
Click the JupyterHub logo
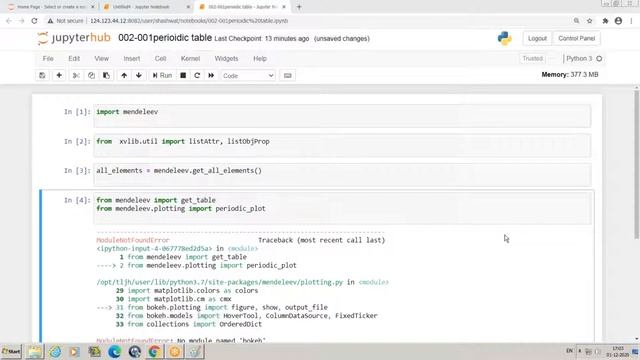point(74,38)
